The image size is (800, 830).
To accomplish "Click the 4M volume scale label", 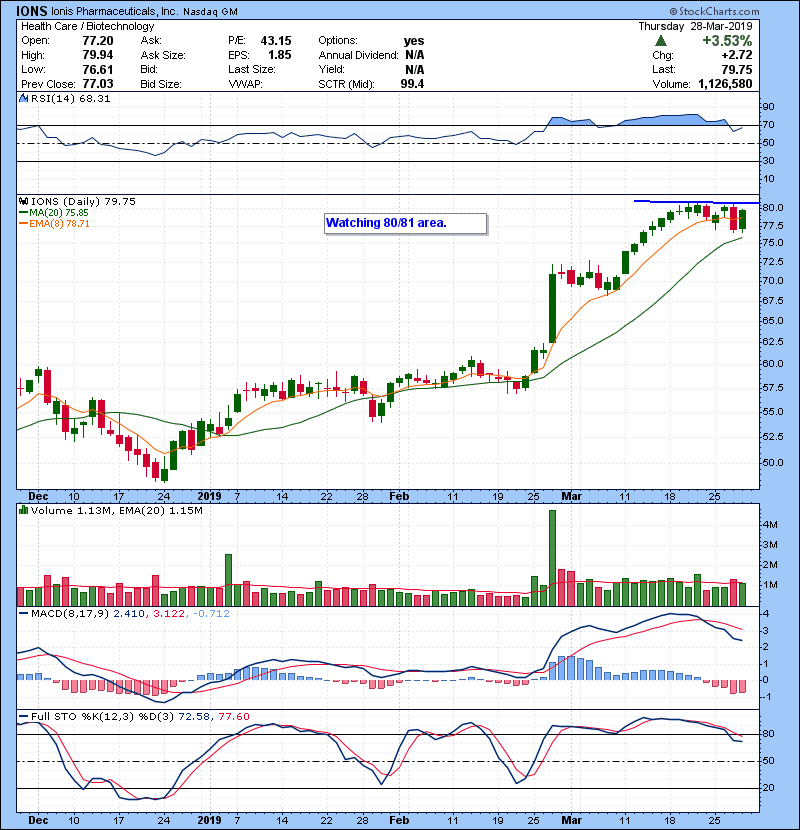I will point(769,525).
